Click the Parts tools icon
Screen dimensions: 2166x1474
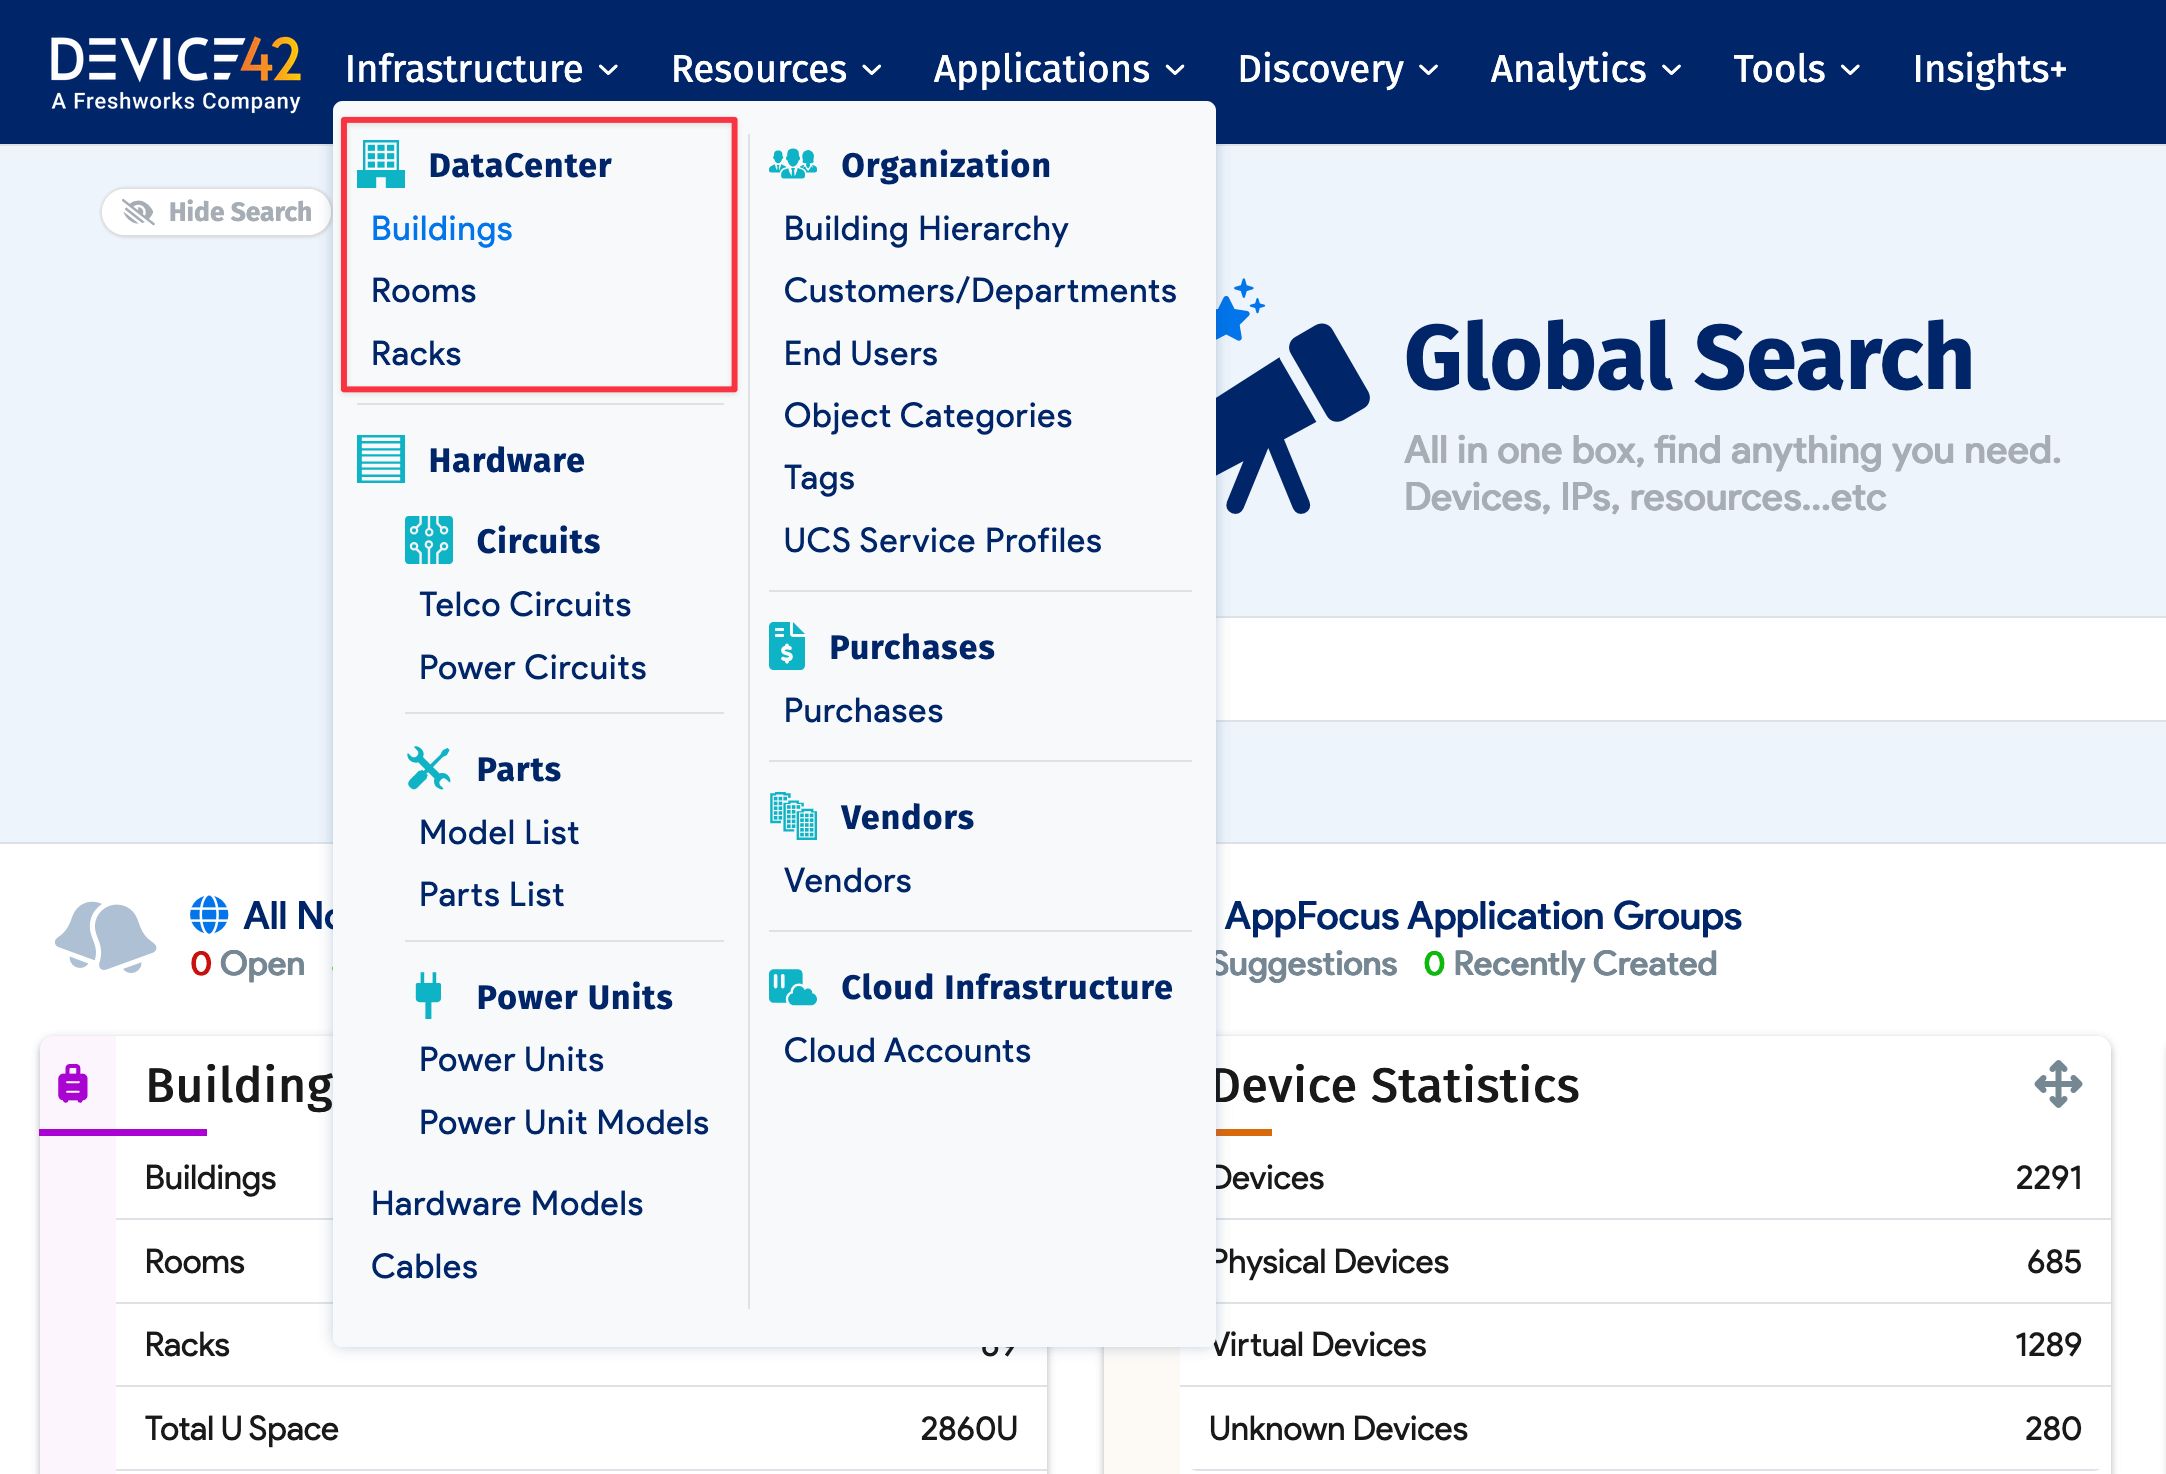(429, 768)
